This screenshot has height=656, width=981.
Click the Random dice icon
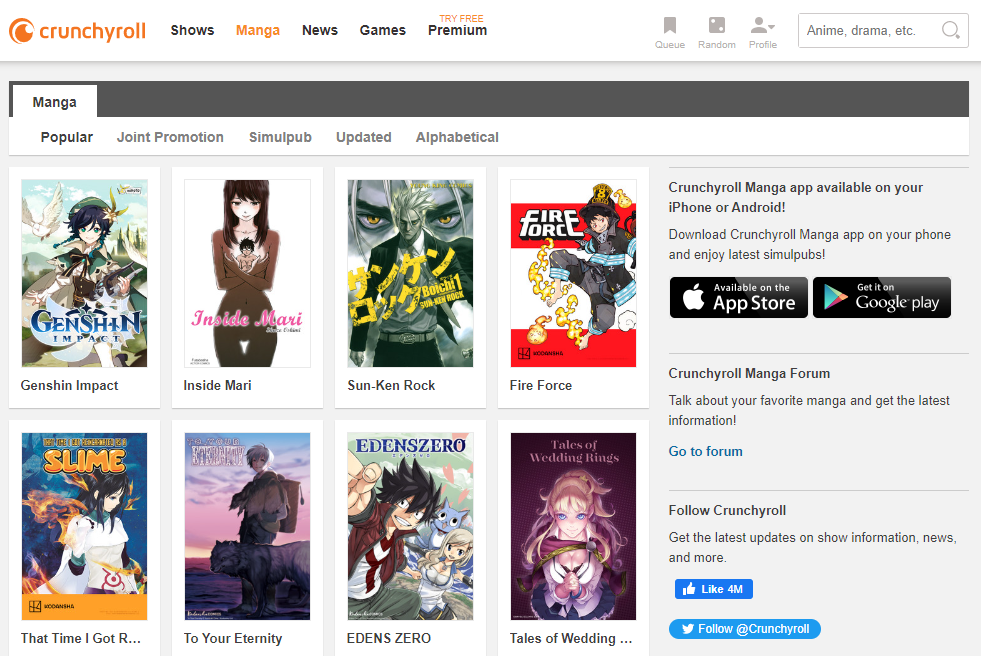tap(716, 26)
